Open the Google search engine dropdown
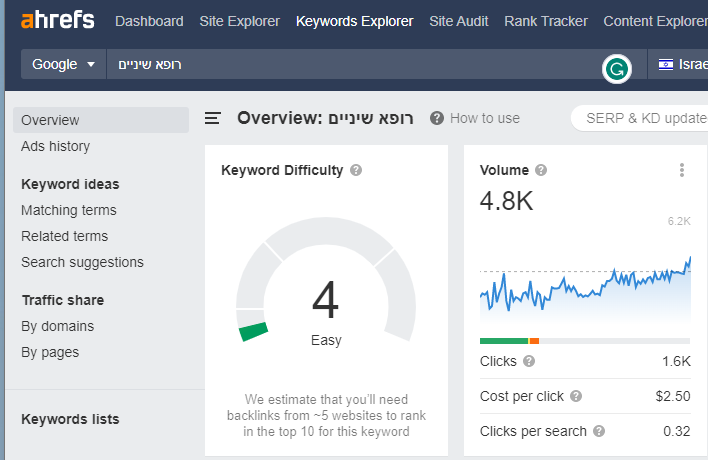This screenshot has height=460, width=708. point(63,65)
